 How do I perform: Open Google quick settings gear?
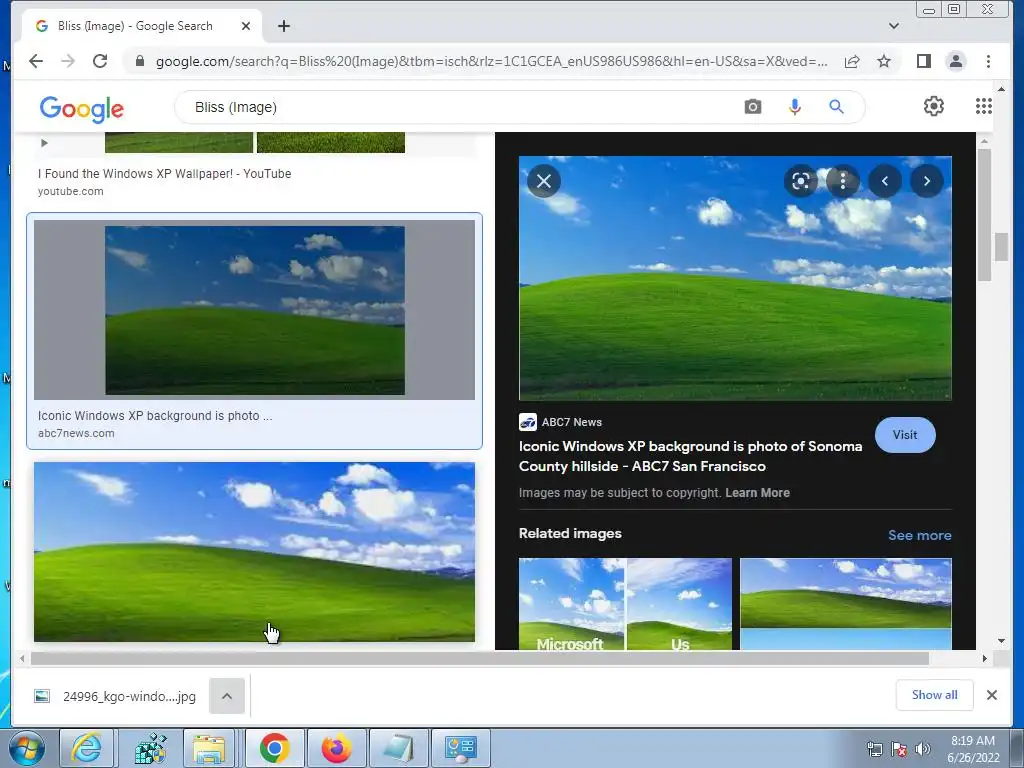[934, 106]
